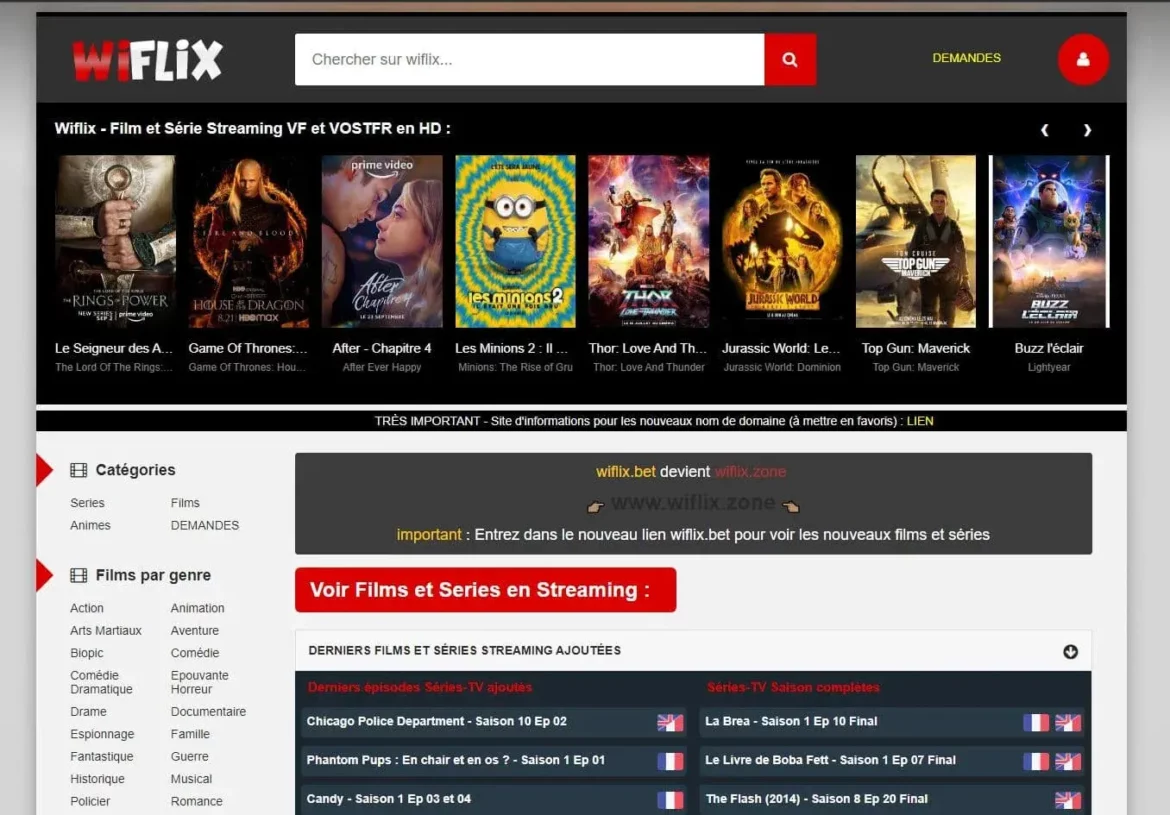
Task: Open the Top Gun: Maverick poster
Action: coord(915,241)
